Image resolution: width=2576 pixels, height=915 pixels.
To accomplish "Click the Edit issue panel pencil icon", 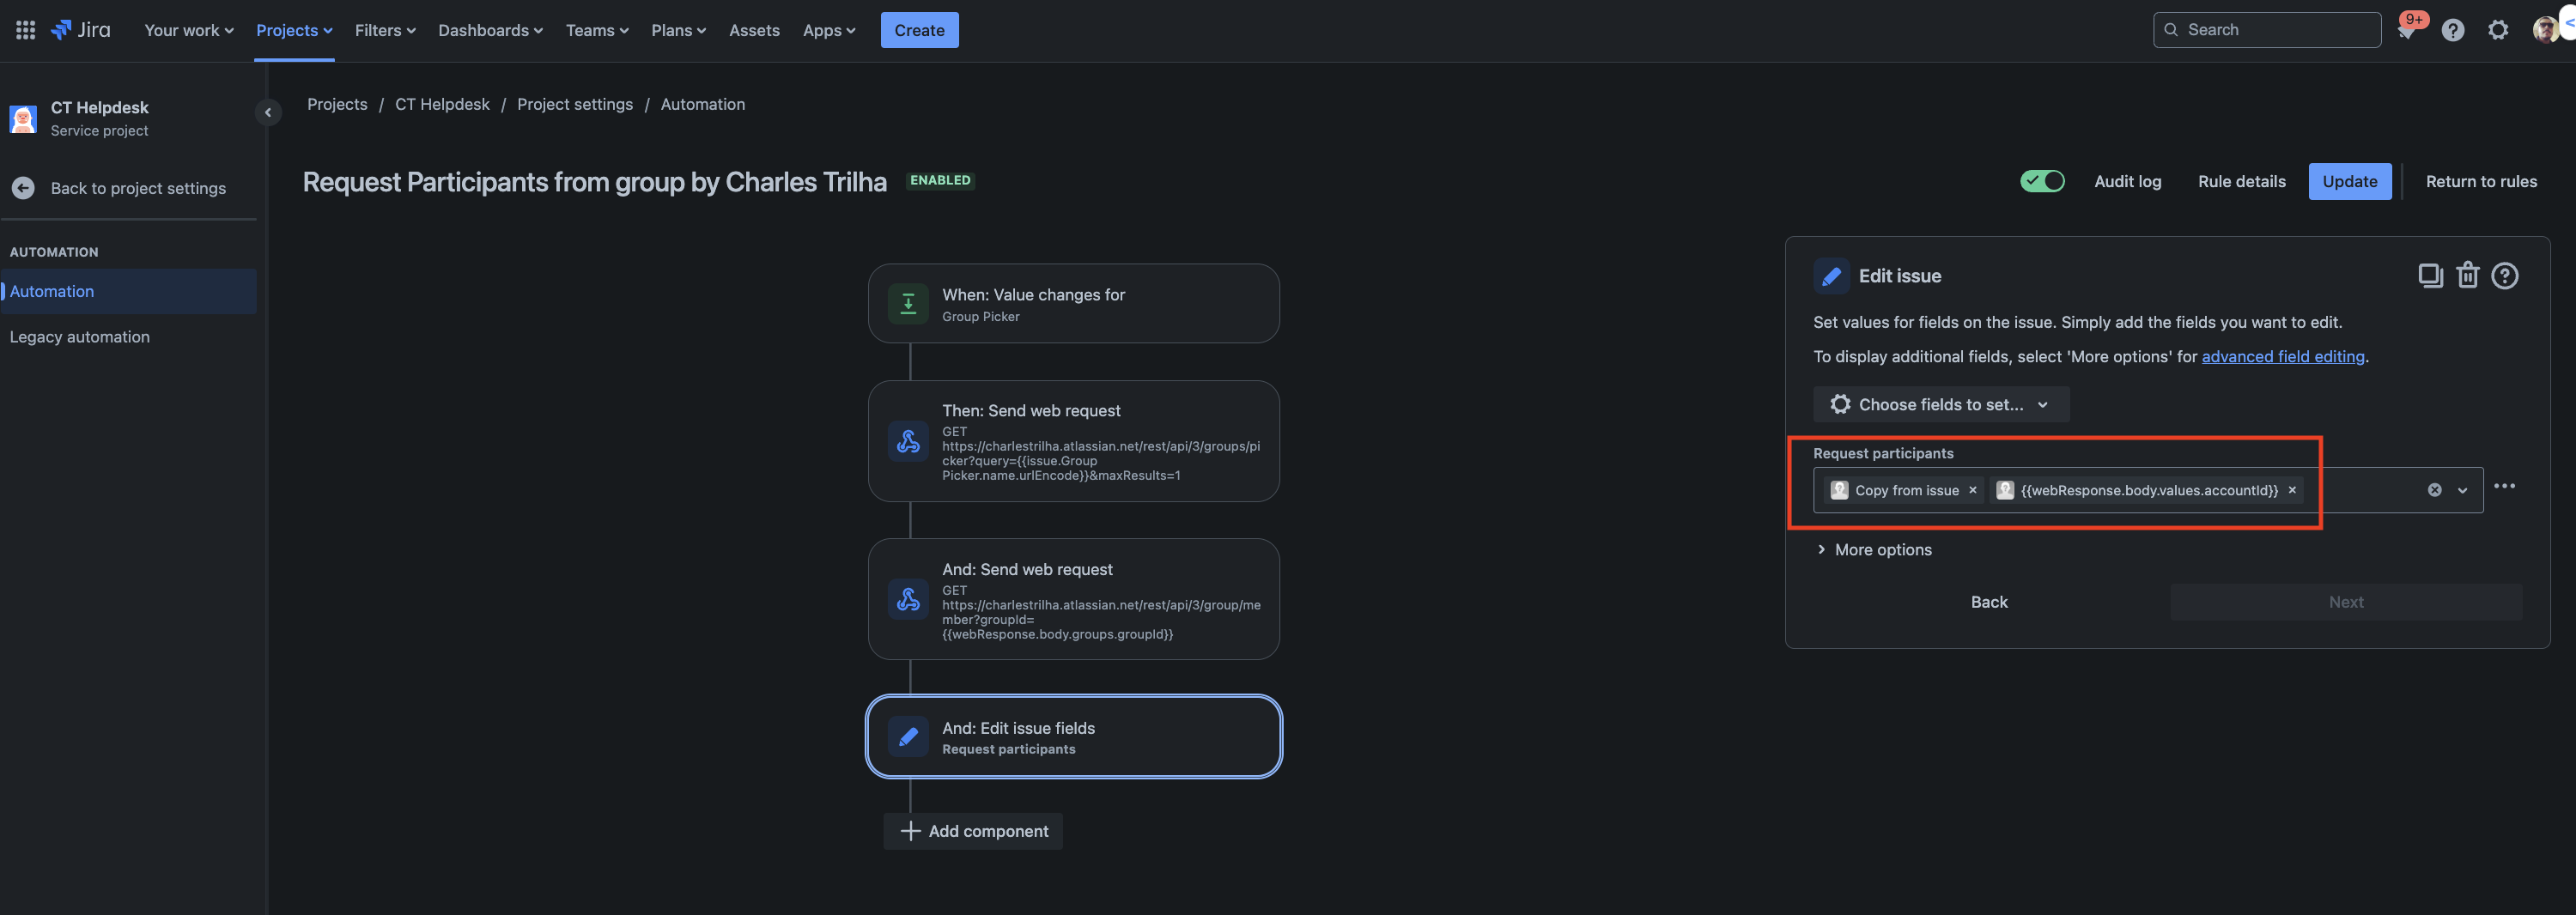I will pos(1831,276).
